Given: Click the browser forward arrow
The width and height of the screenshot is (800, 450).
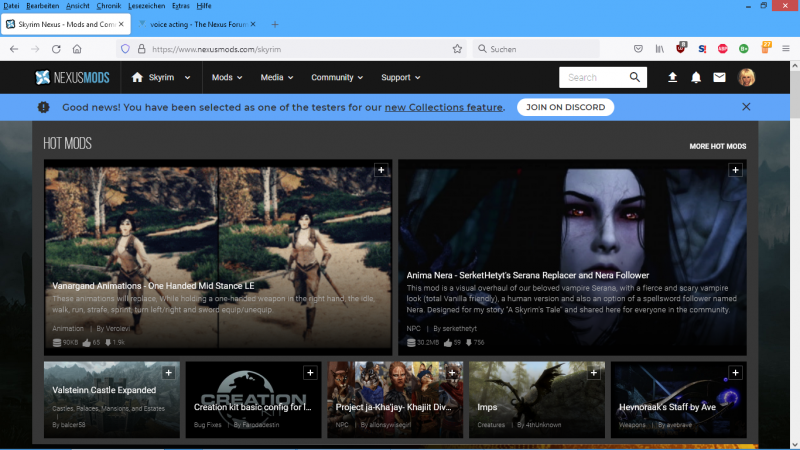Looking at the screenshot, I should [35, 49].
